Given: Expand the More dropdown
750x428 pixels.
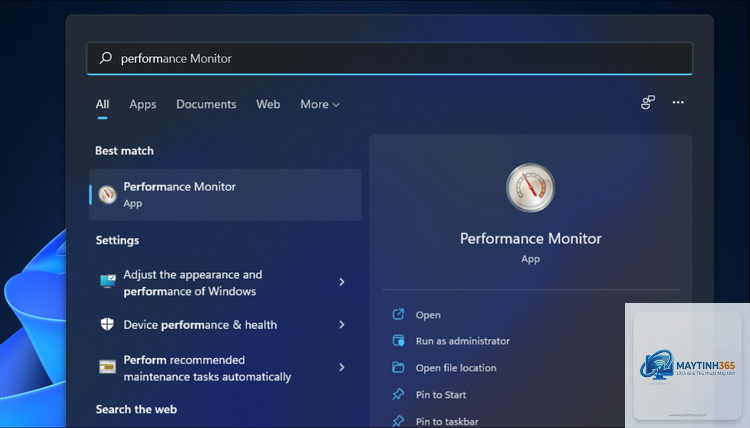Looking at the screenshot, I should pos(320,104).
